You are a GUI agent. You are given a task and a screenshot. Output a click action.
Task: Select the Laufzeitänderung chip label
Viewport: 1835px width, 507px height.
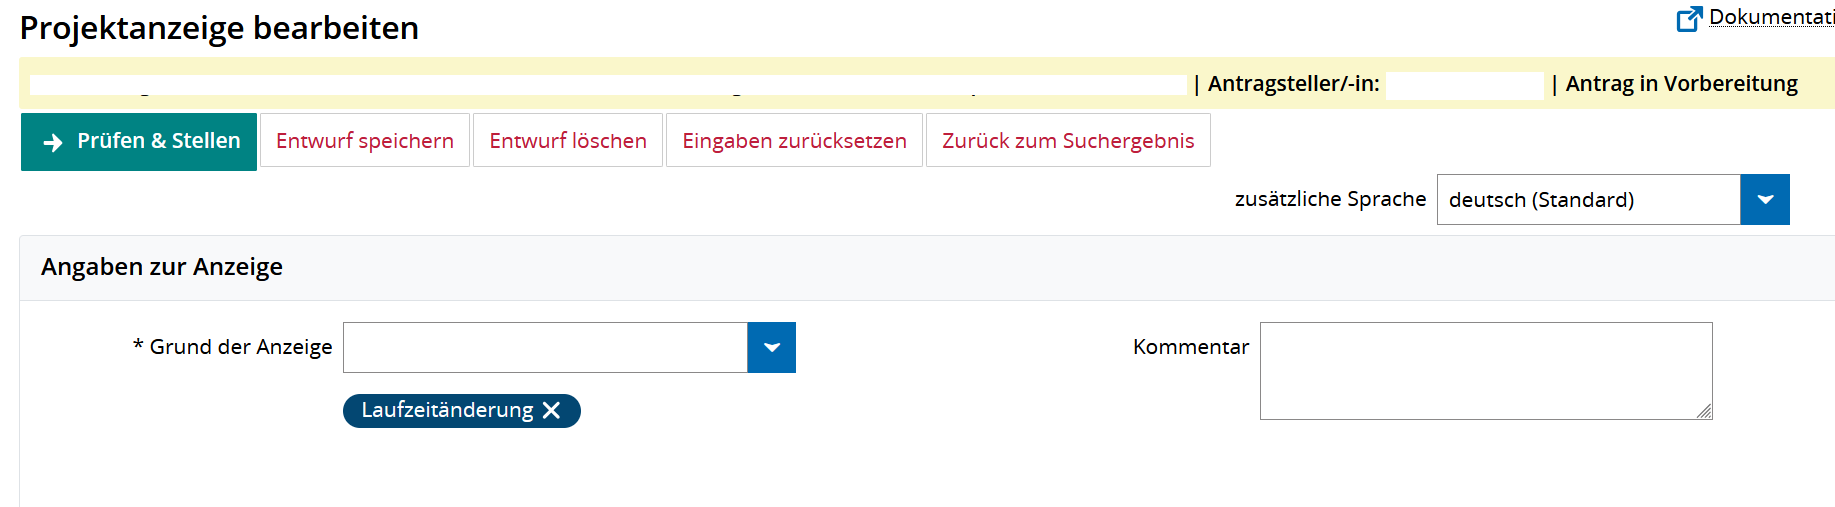(447, 411)
